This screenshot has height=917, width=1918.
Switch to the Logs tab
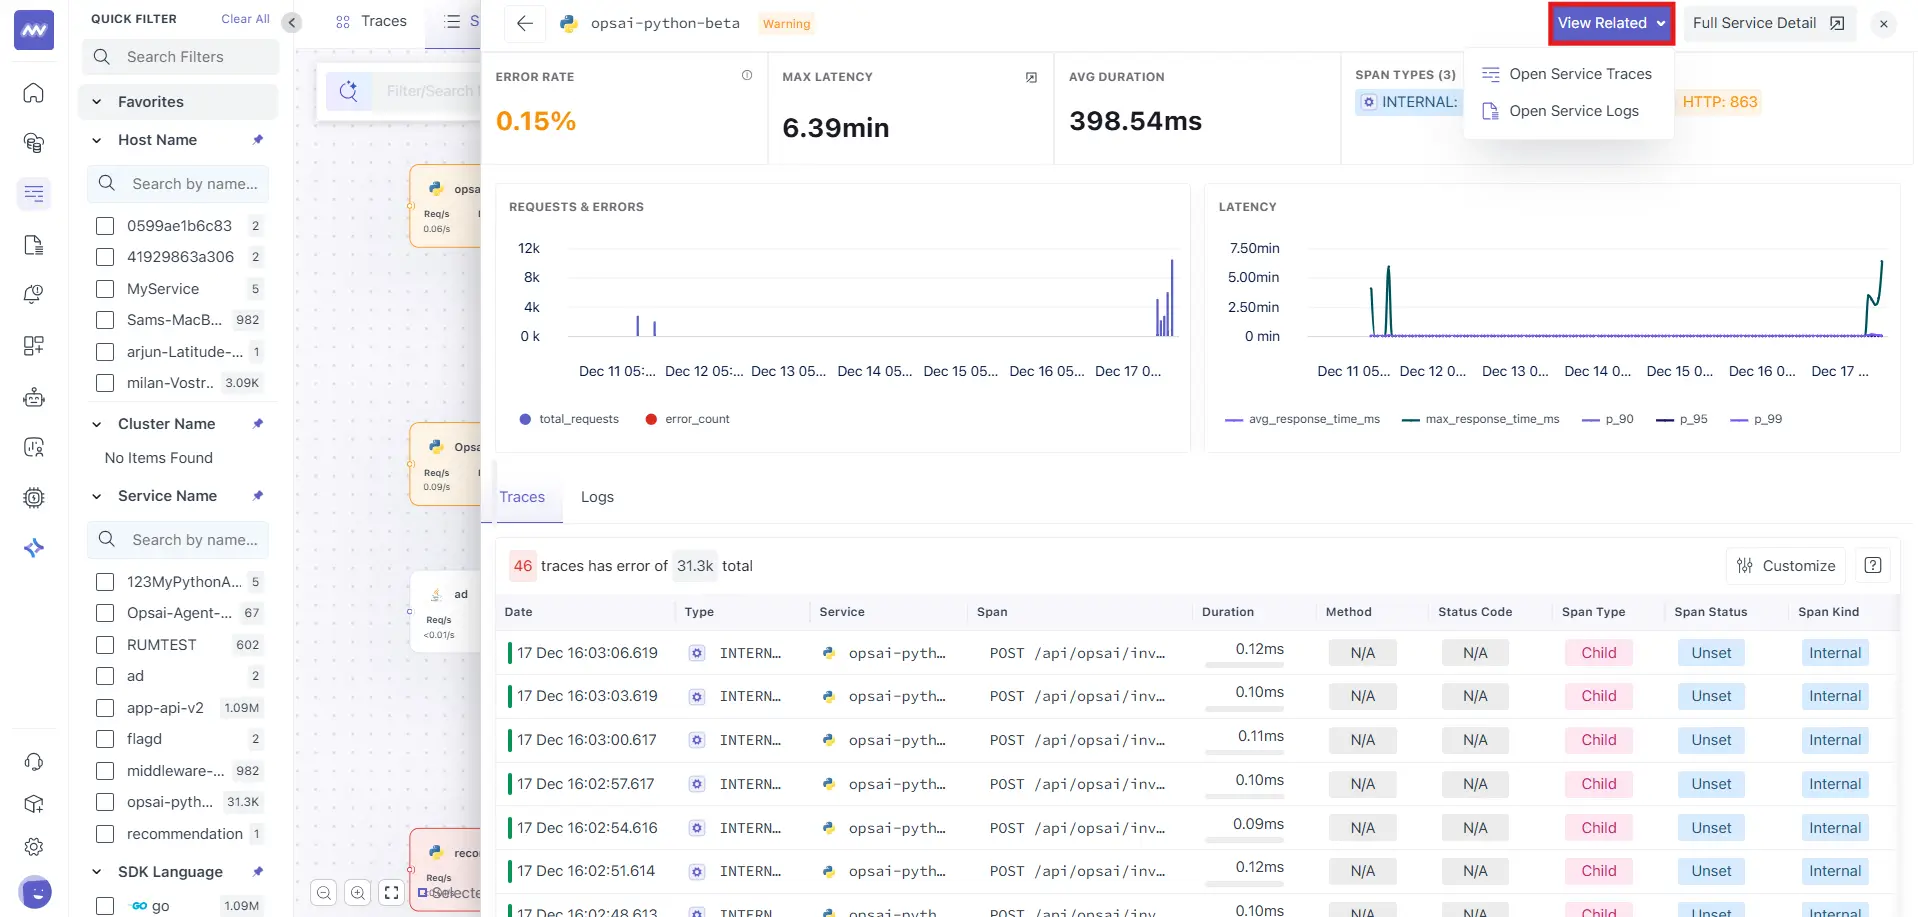597,497
